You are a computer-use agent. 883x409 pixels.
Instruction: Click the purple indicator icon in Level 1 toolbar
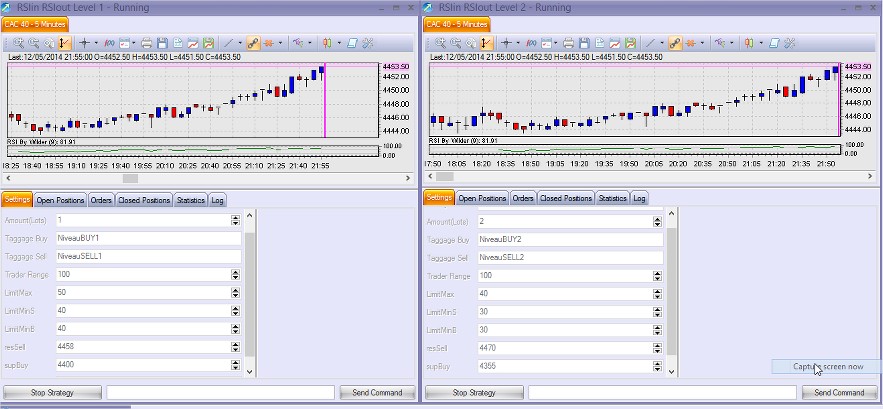pyautogui.click(x=297, y=43)
